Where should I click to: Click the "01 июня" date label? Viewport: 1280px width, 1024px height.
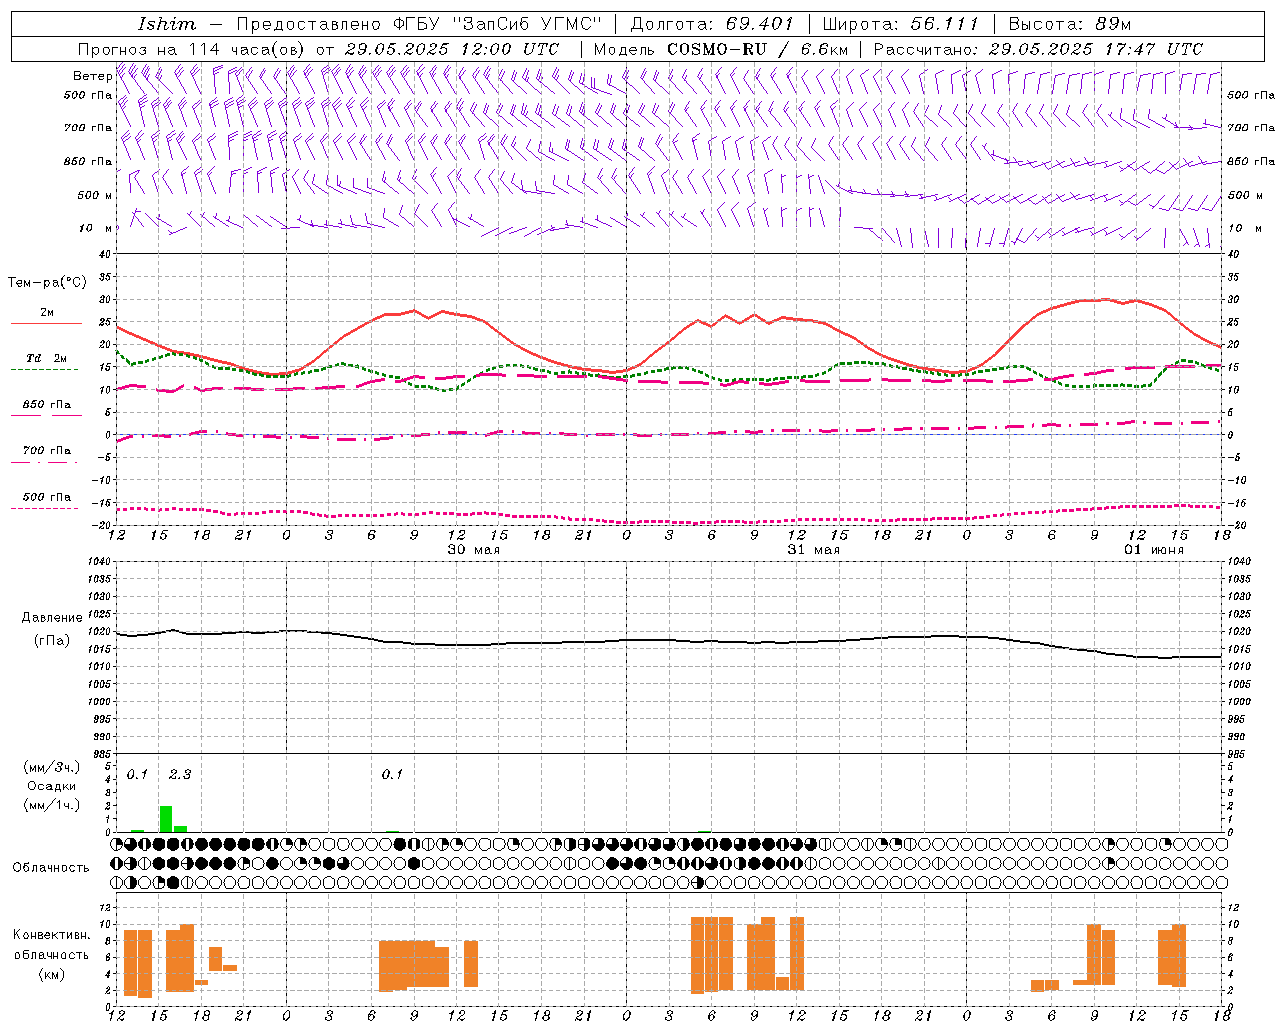coord(1153,550)
